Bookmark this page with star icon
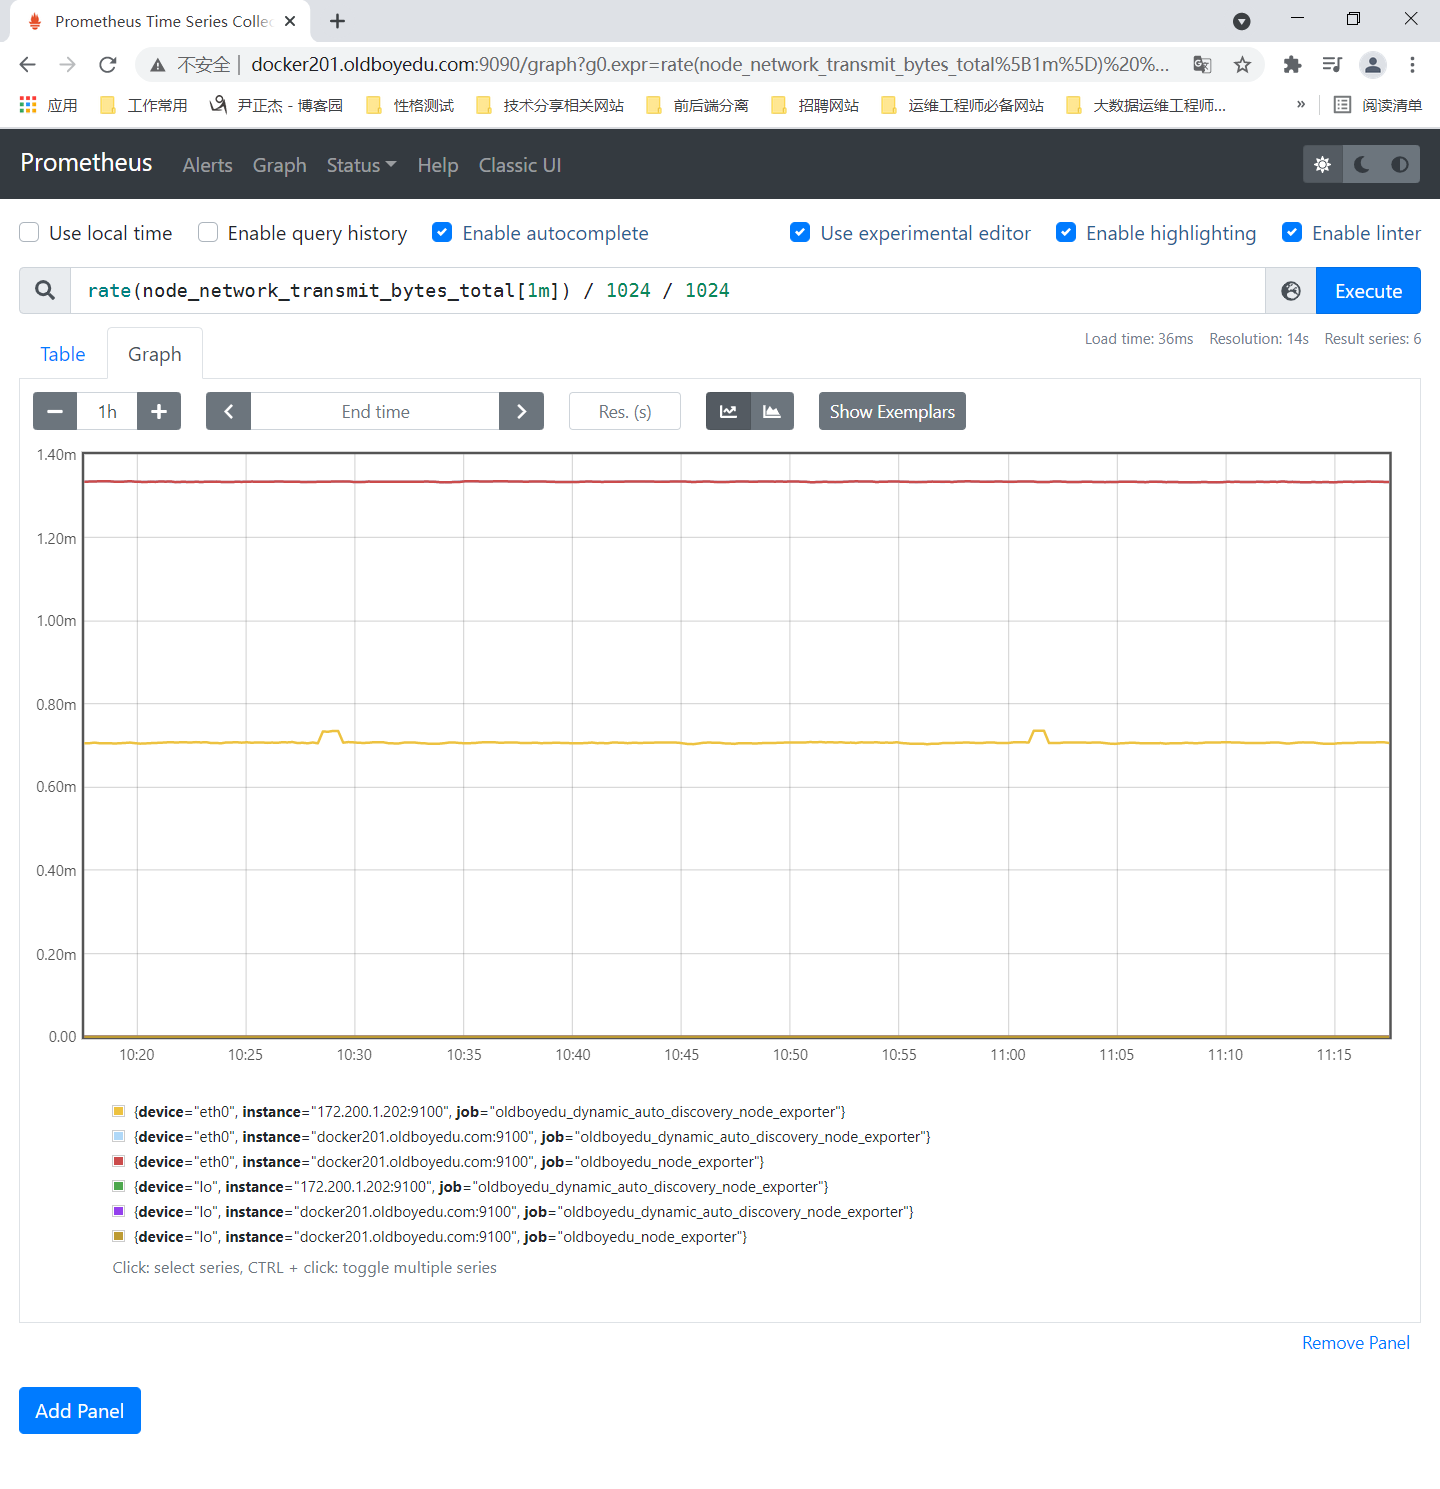Image resolution: width=1440 pixels, height=1489 pixels. [1242, 65]
